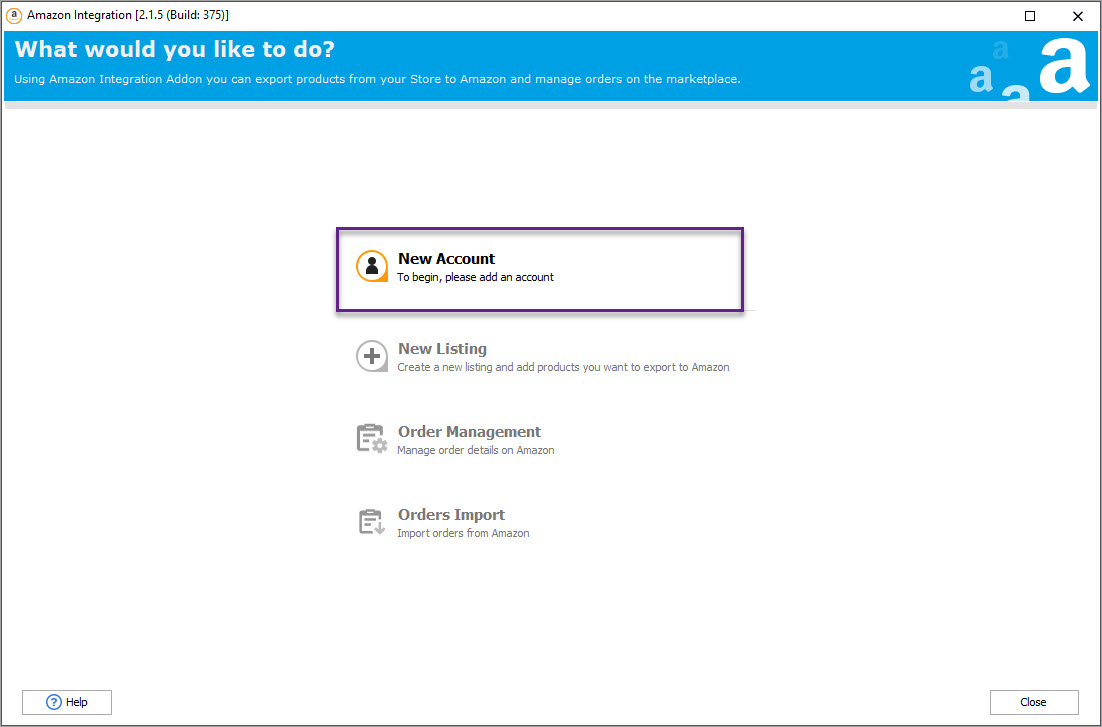Click 'Manage order details on Amazon' text
Viewport: 1102px width, 727px height.
(475, 450)
